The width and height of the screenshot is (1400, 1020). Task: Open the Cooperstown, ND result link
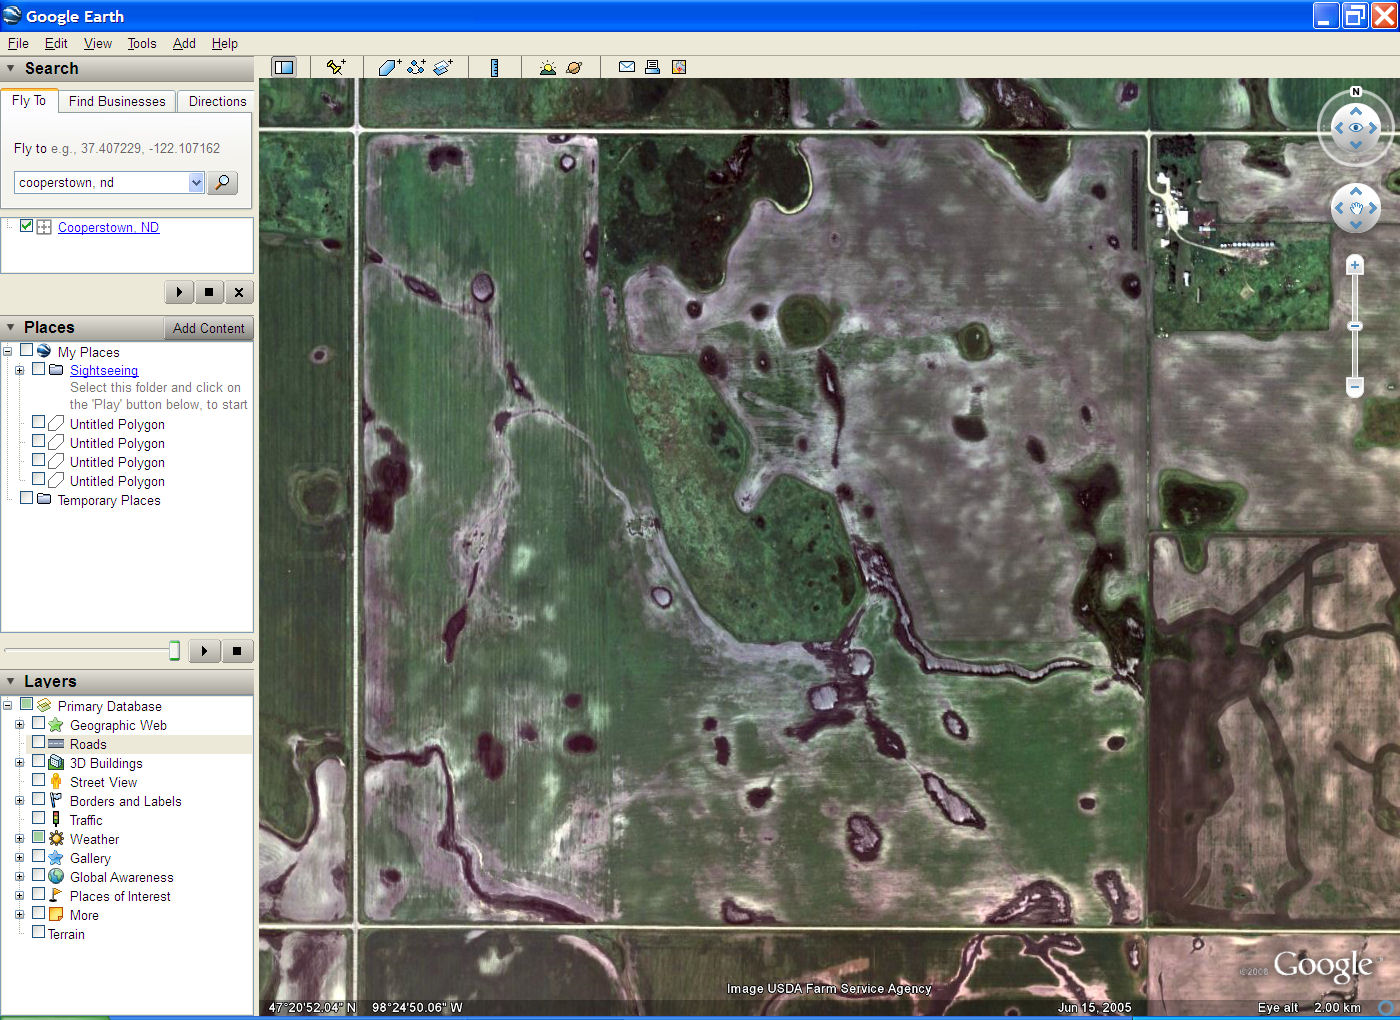click(108, 227)
